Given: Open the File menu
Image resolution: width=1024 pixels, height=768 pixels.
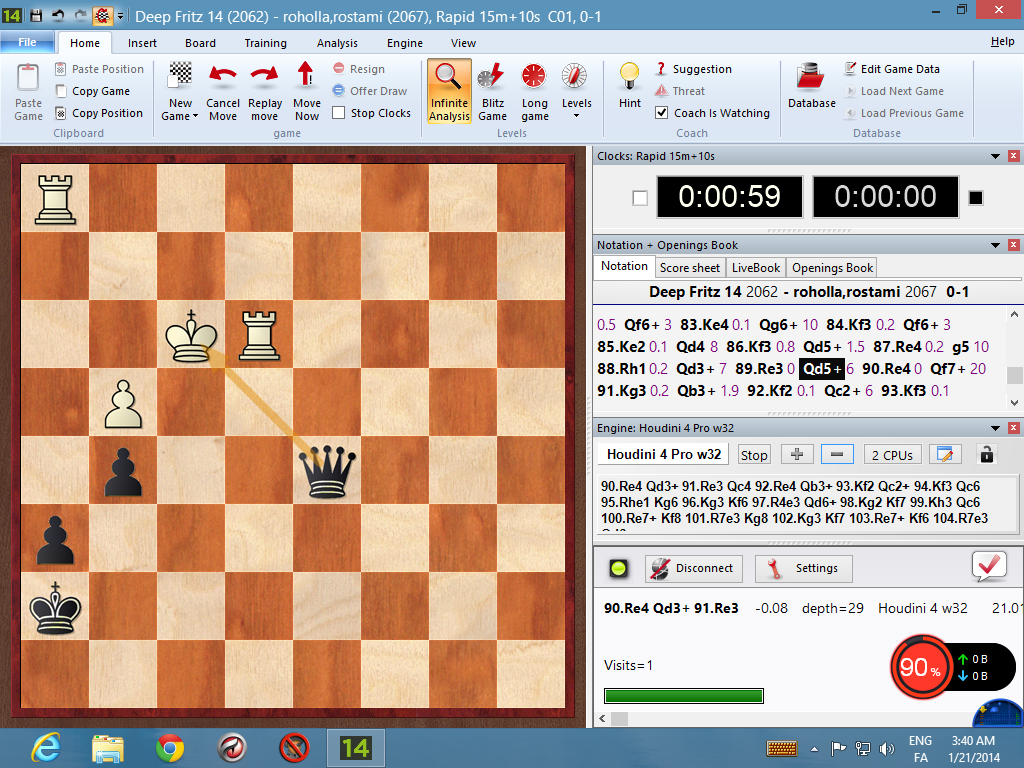Looking at the screenshot, I should pyautogui.click(x=27, y=42).
